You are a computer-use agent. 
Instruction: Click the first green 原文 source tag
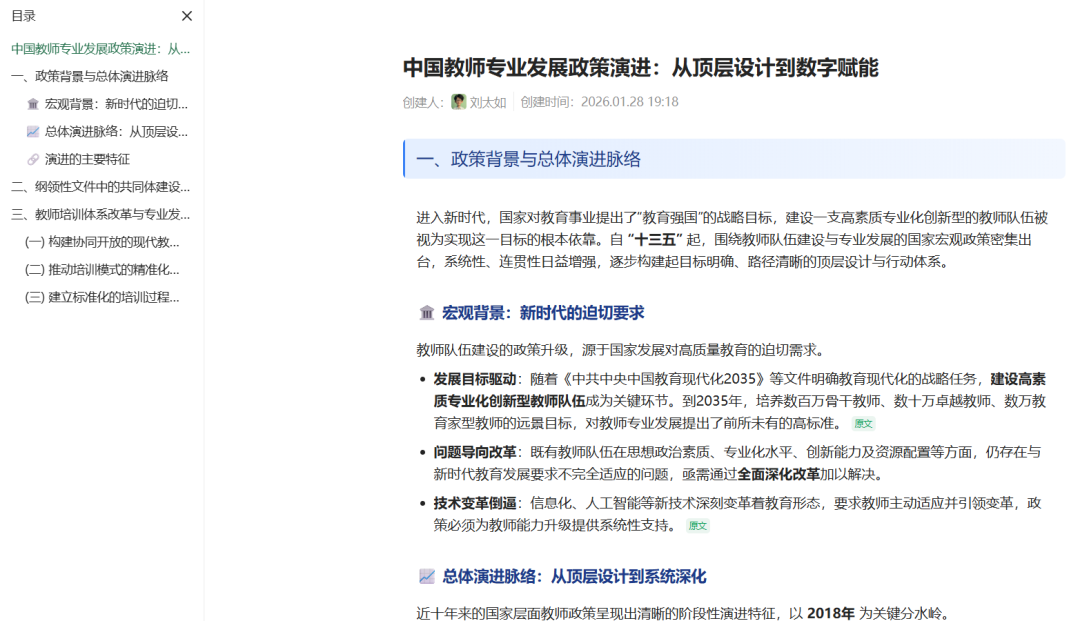click(861, 423)
